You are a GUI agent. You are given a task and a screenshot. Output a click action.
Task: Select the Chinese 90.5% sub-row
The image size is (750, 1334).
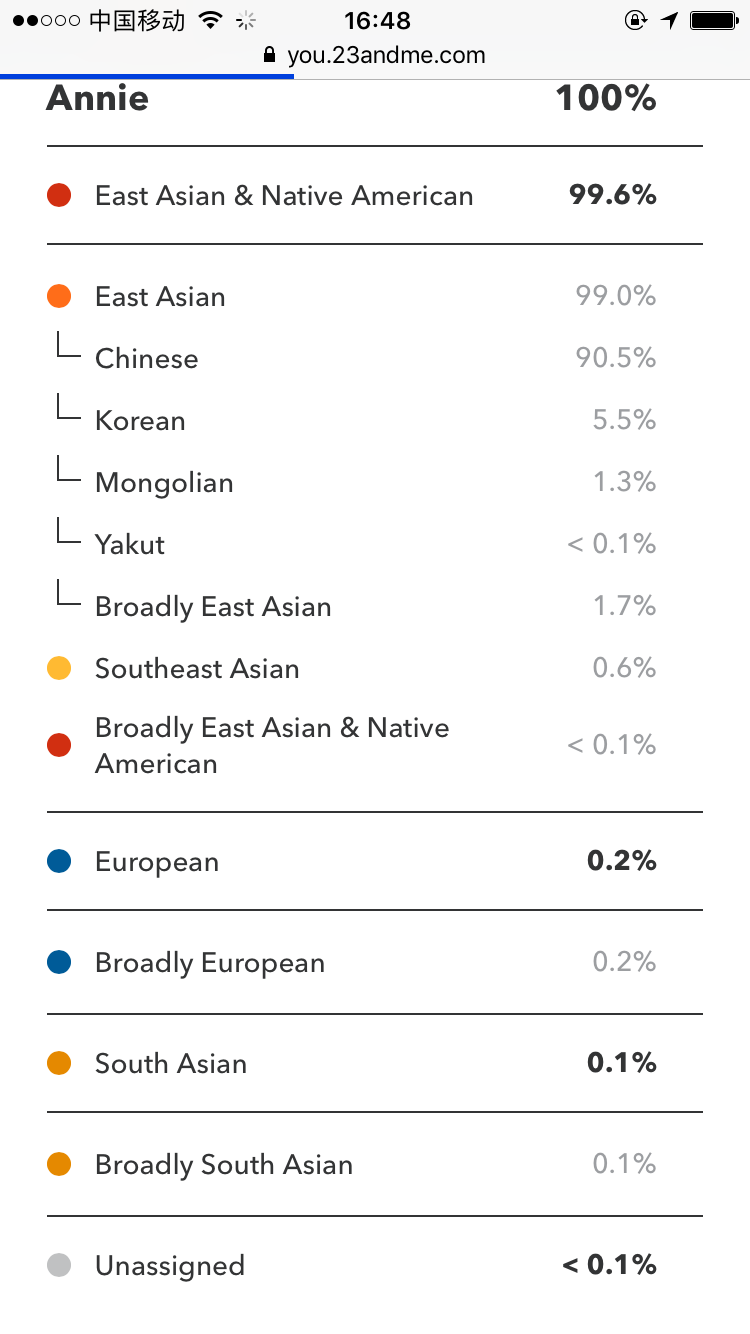[x=375, y=358]
